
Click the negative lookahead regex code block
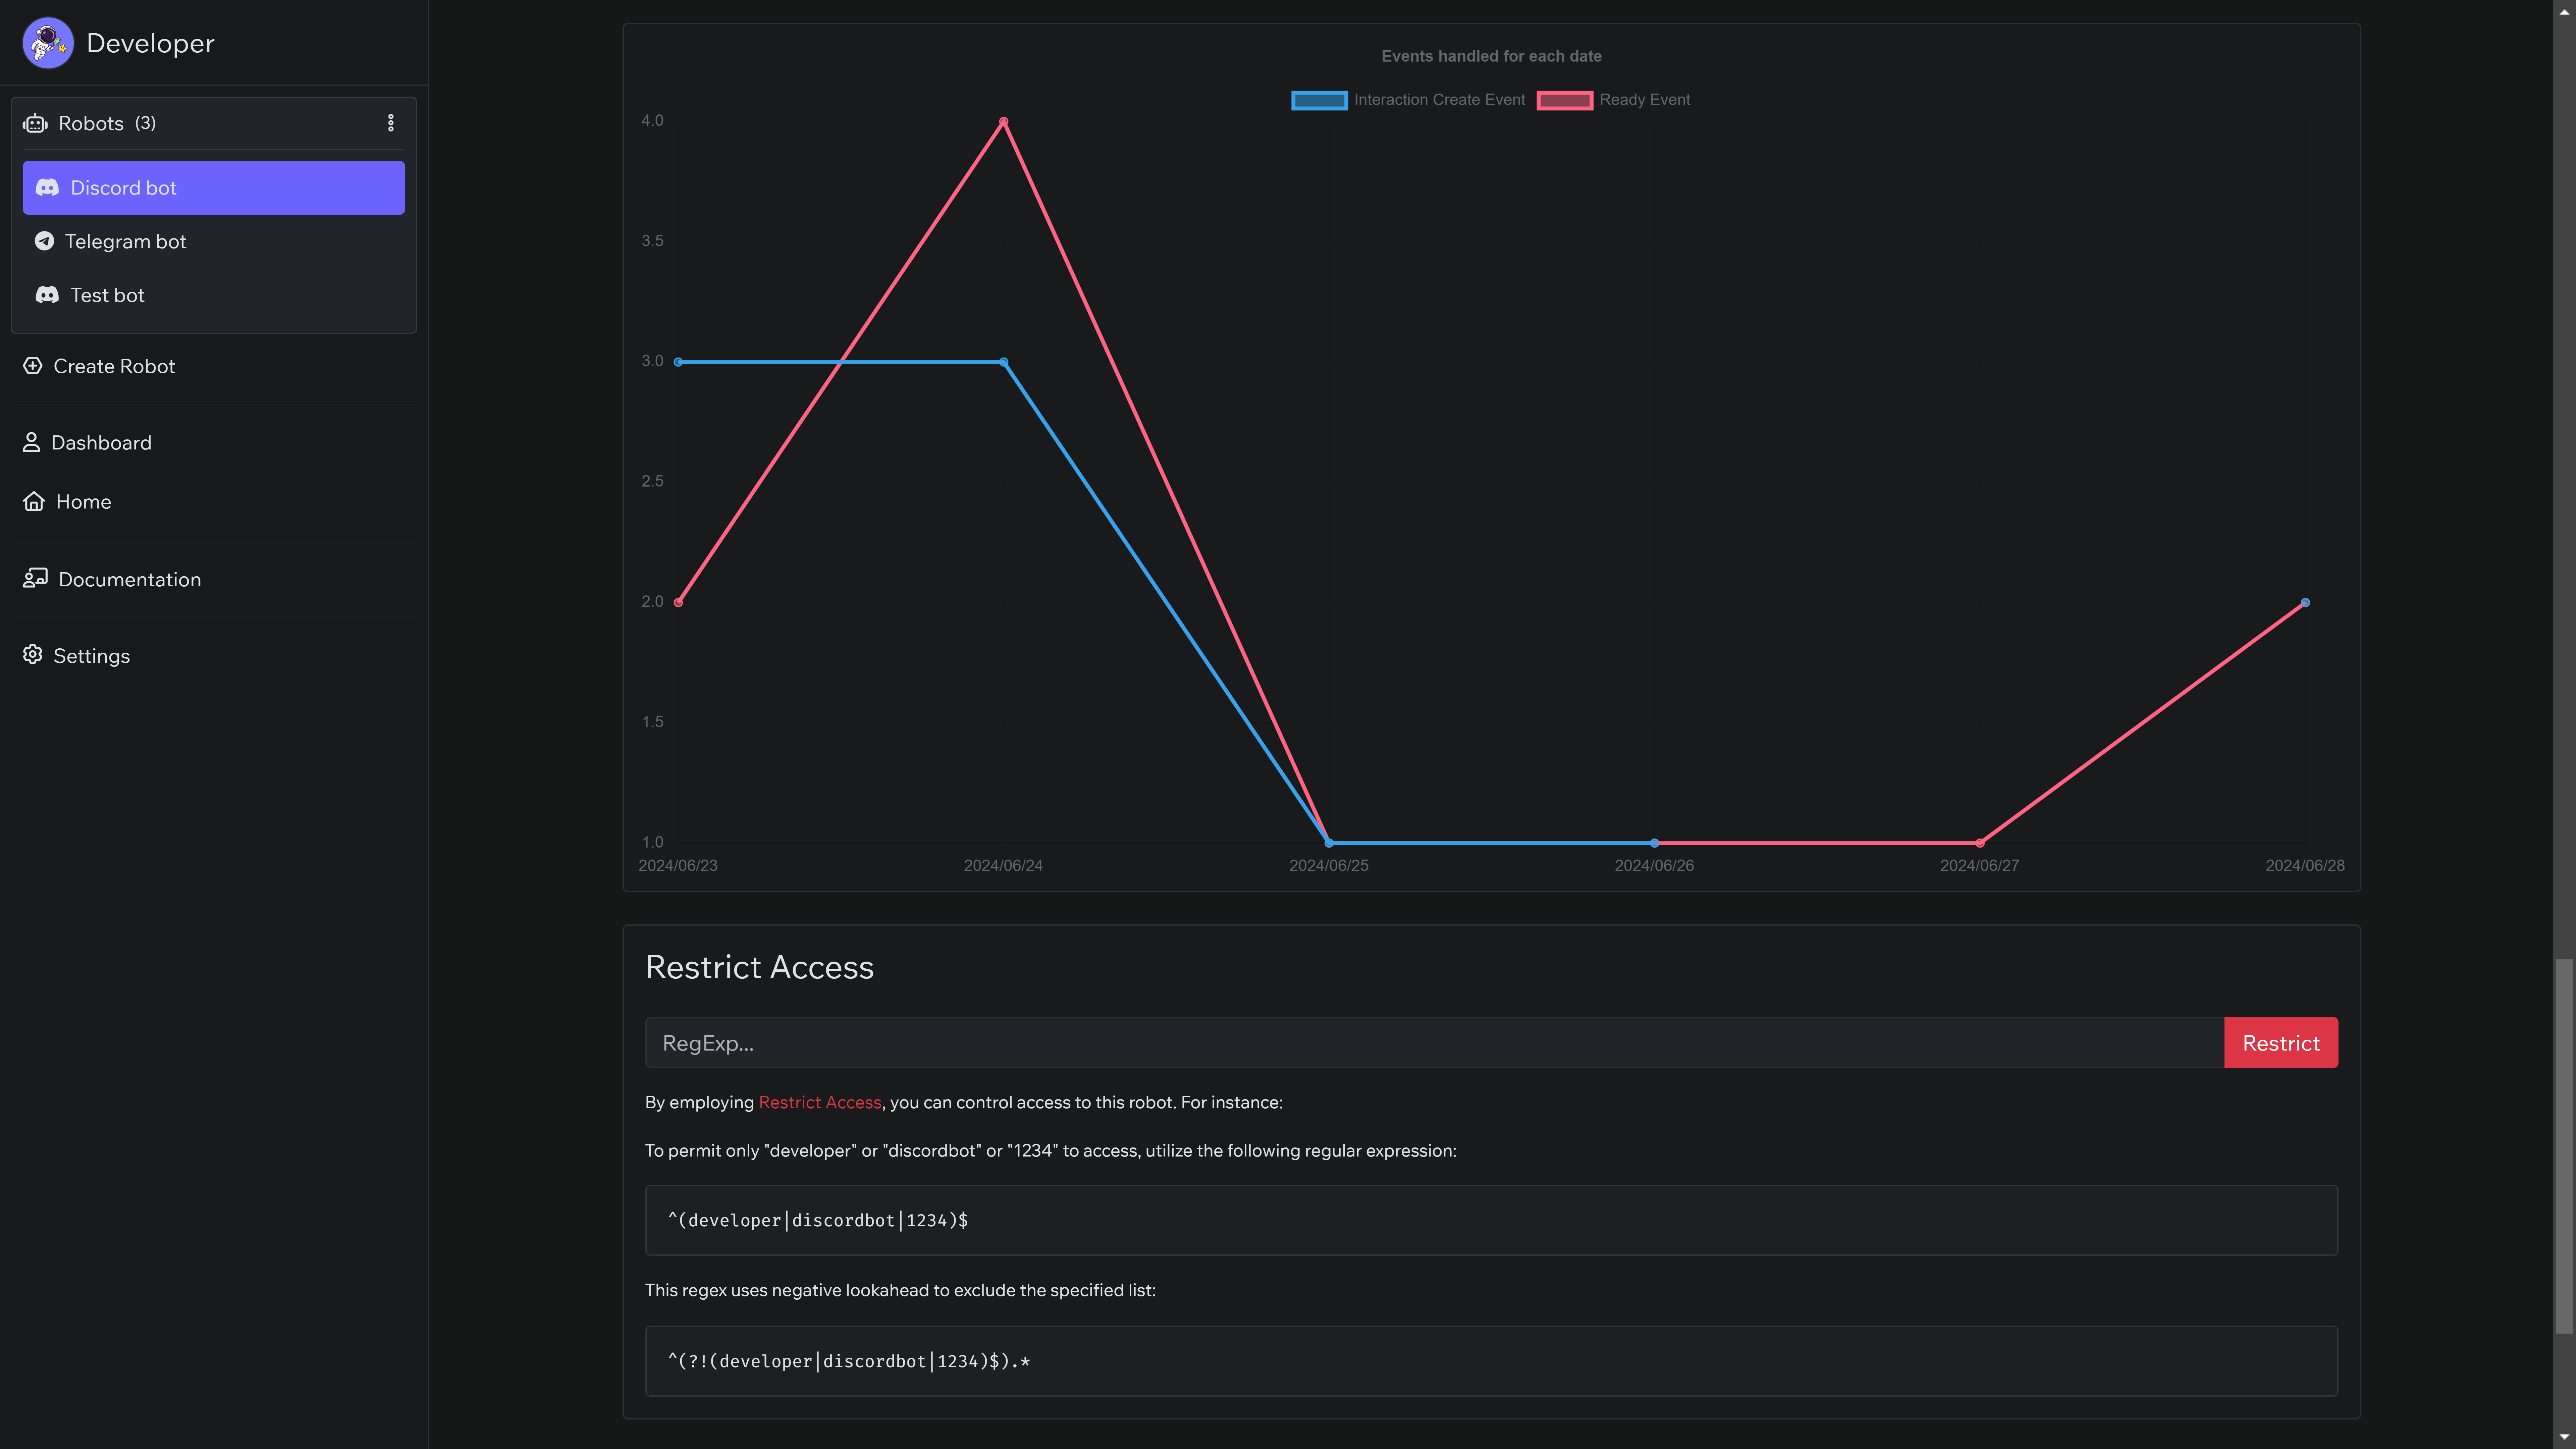(1491, 1361)
